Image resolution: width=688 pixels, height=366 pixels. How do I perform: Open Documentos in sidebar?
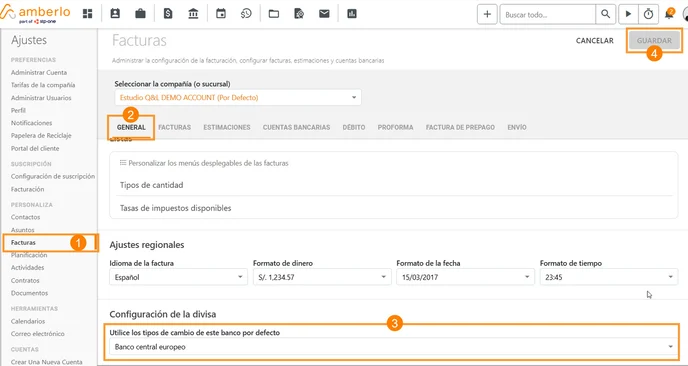pos(29,293)
